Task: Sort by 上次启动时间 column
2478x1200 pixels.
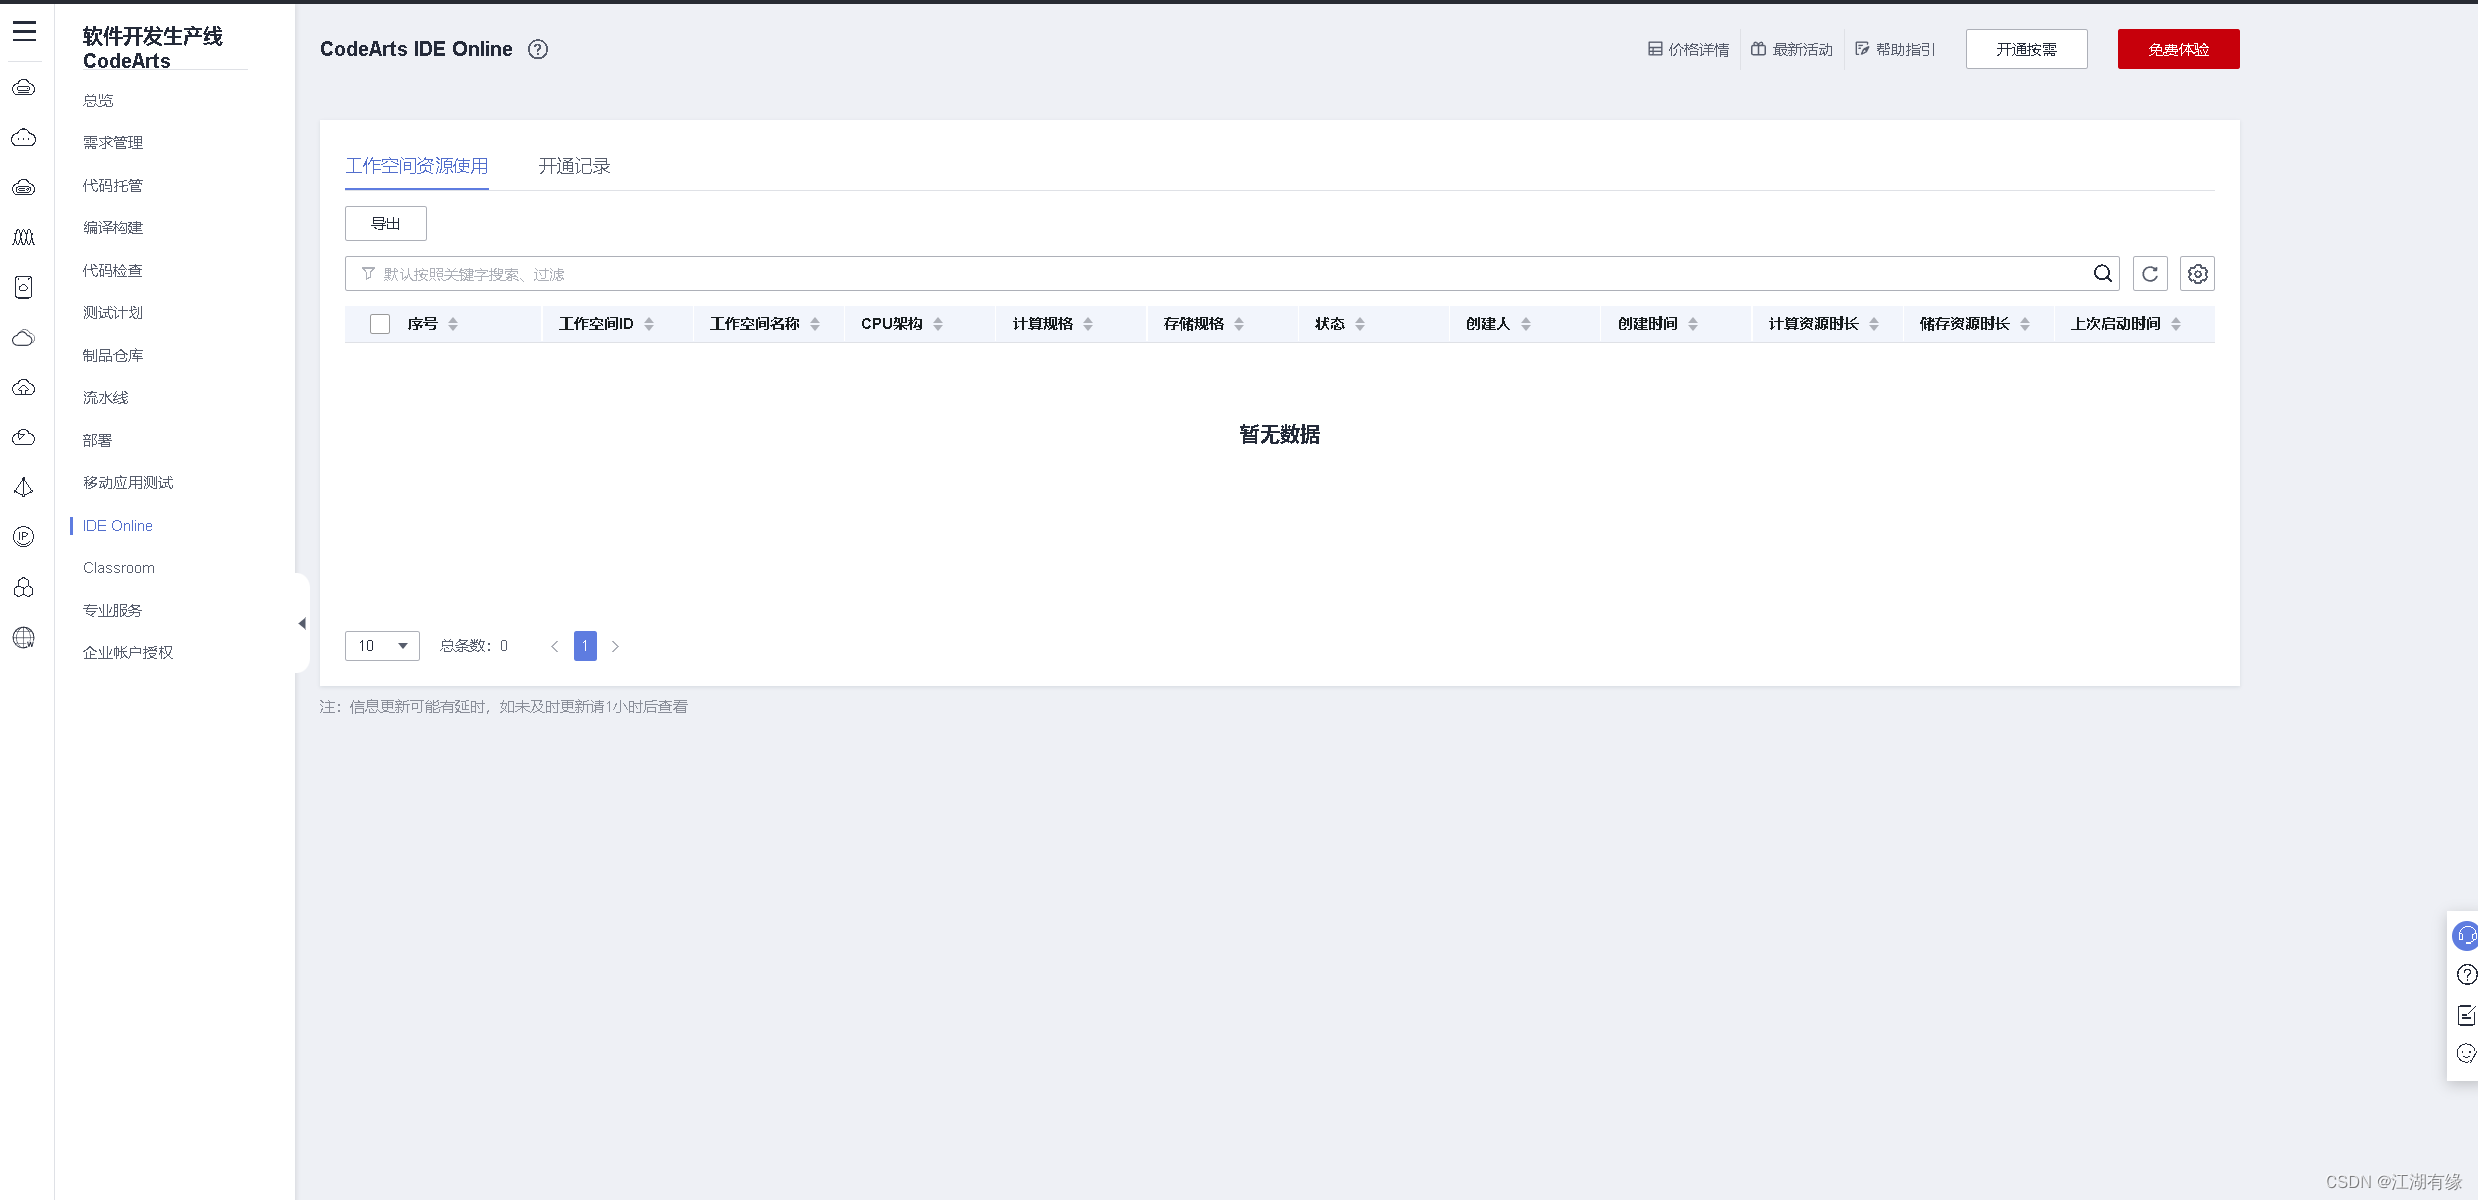Action: pyautogui.click(x=2176, y=324)
